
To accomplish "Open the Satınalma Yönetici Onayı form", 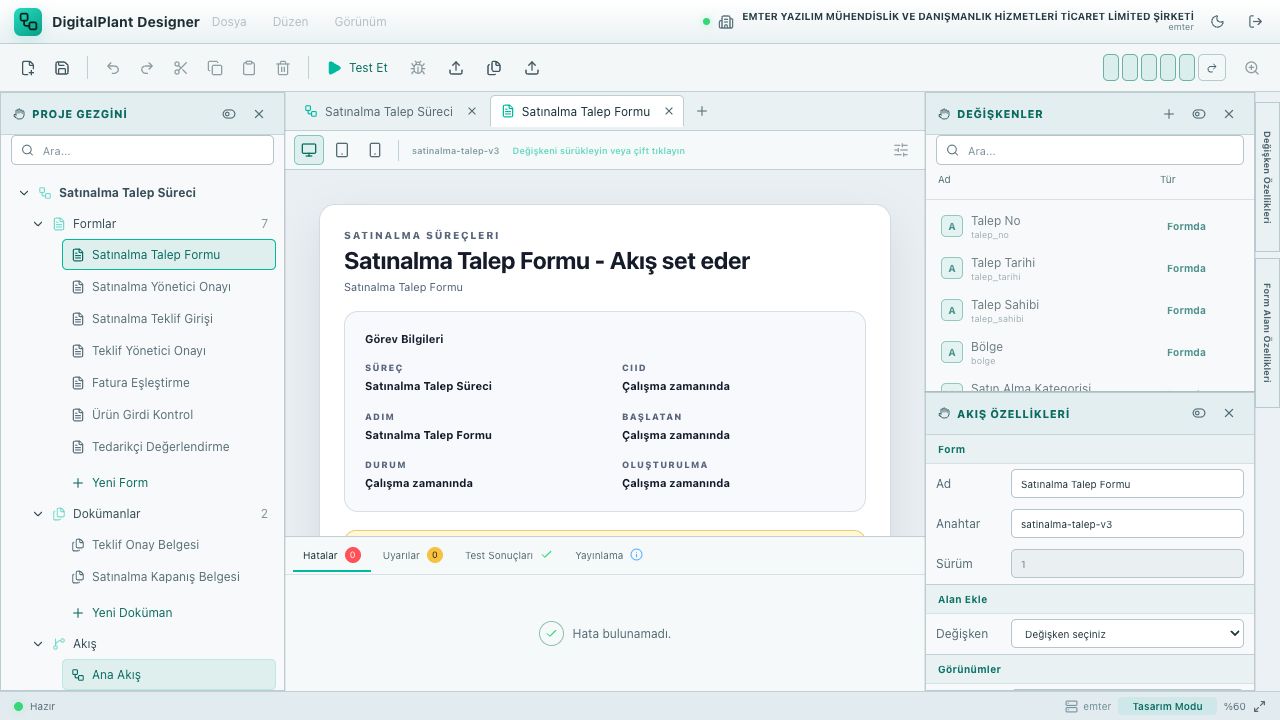I will 169,287.
